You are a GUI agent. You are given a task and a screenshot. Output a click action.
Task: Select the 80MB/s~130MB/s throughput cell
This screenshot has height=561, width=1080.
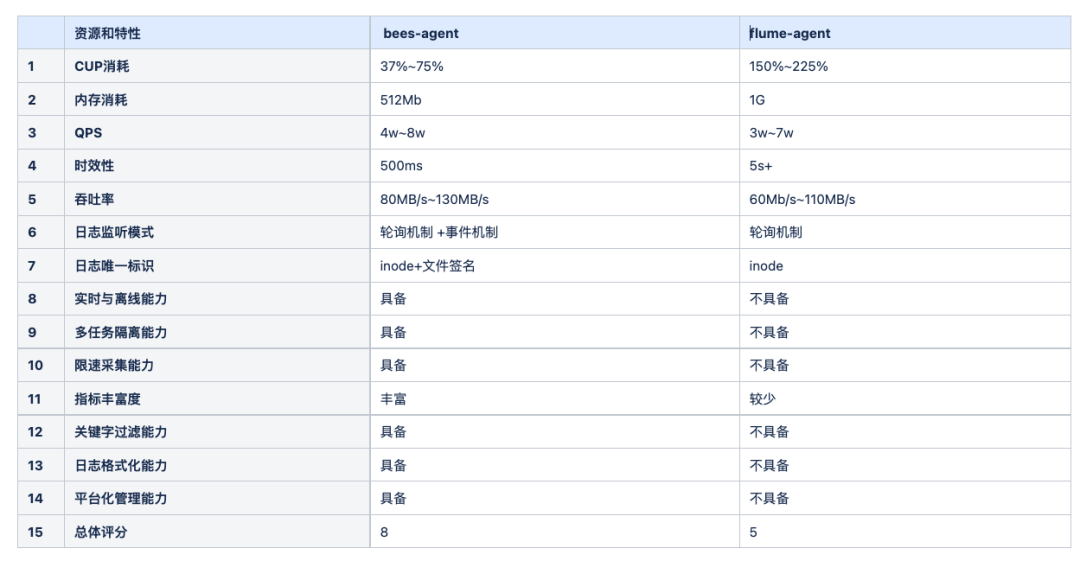(435, 199)
